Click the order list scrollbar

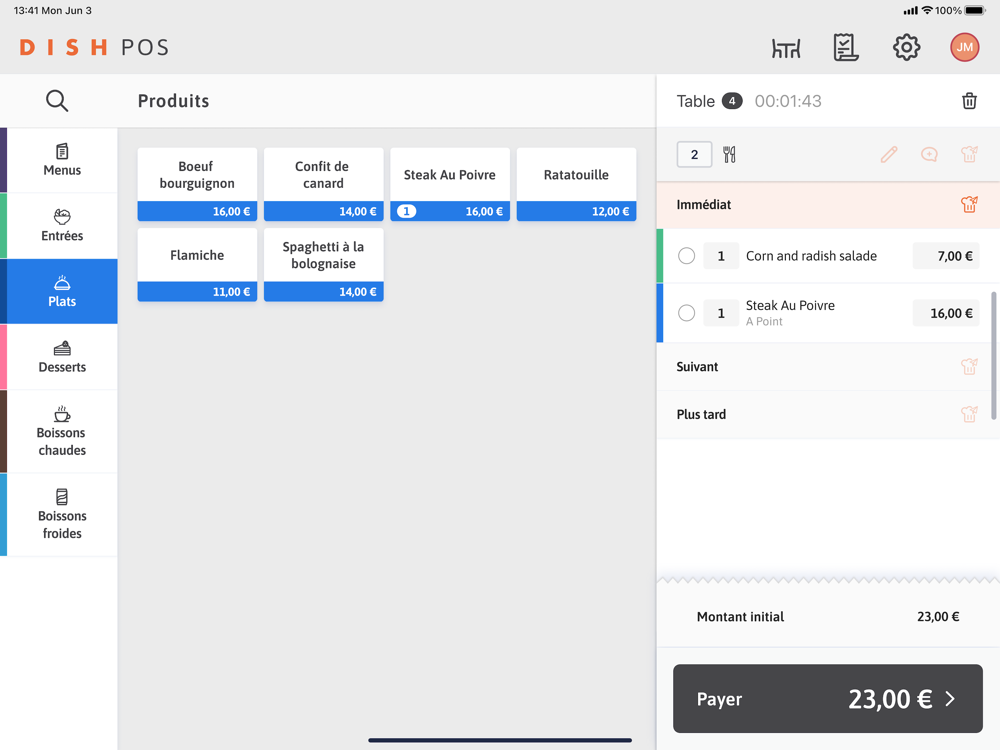[x=993, y=355]
